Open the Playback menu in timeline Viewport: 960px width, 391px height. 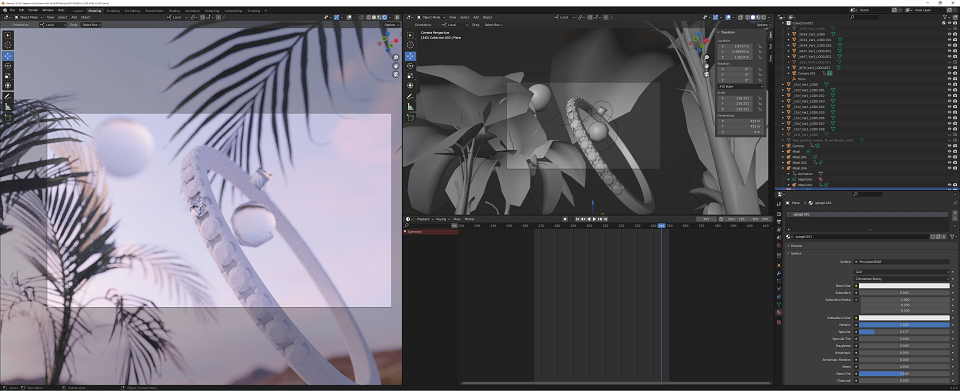tap(424, 218)
